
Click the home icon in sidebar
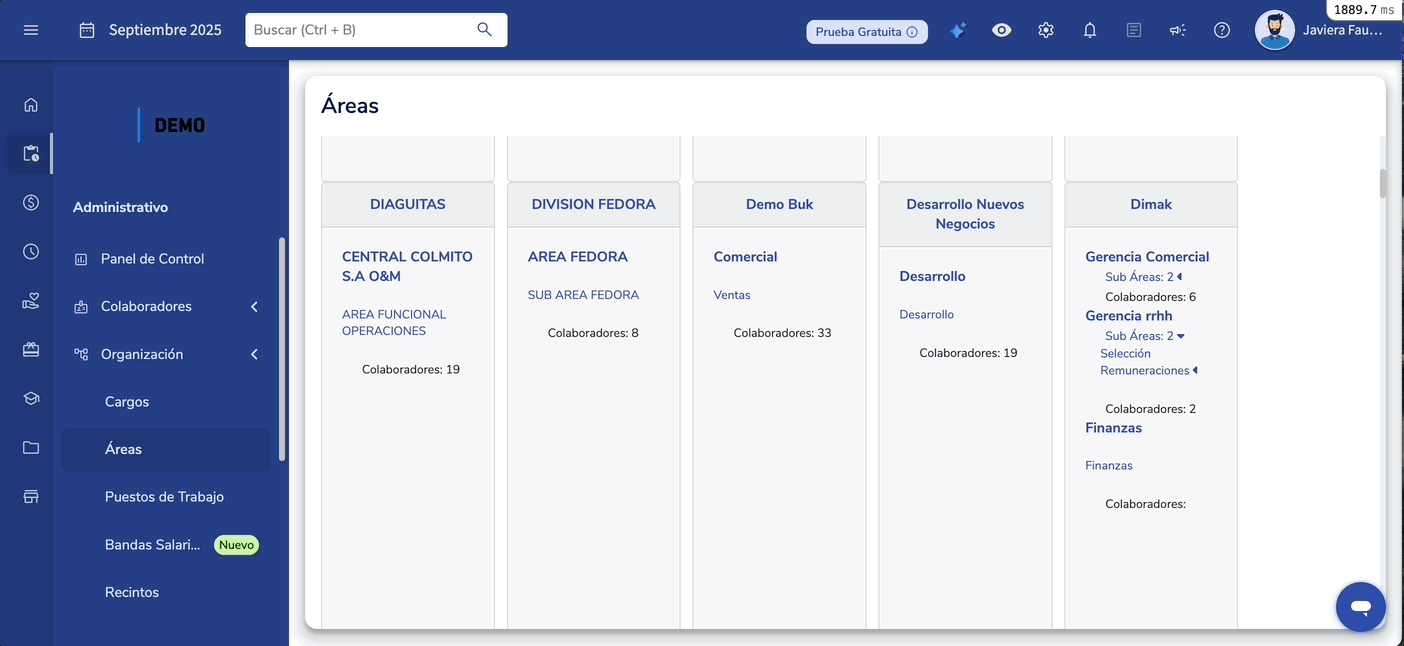31,105
